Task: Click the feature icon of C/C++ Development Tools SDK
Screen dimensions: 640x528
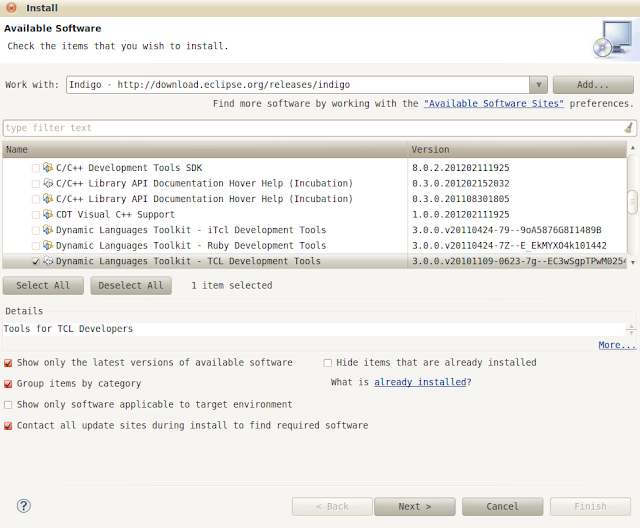Action: [48, 167]
